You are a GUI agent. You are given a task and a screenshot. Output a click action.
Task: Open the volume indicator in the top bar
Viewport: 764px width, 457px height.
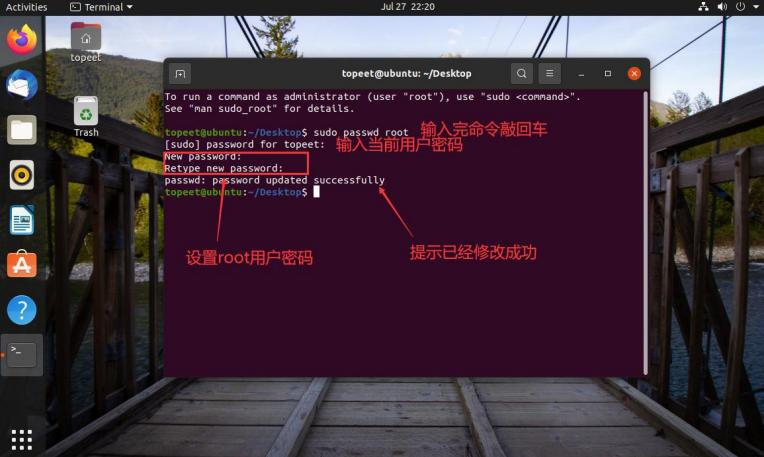(722, 7)
